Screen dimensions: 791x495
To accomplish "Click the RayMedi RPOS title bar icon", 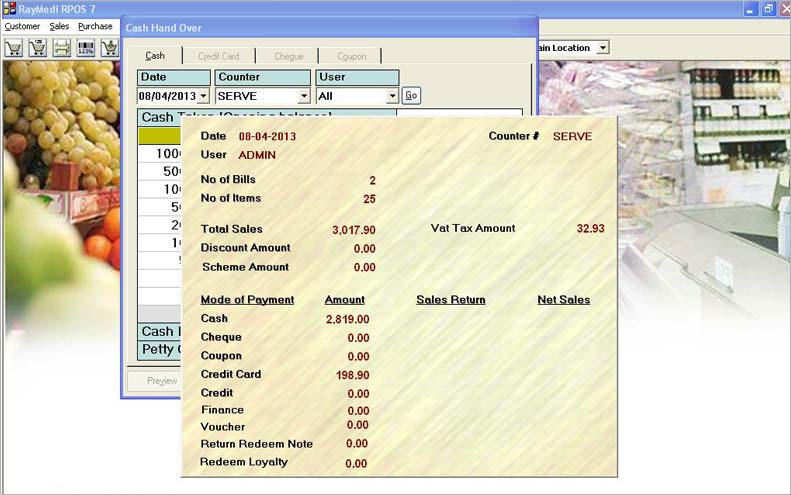I will [9, 9].
